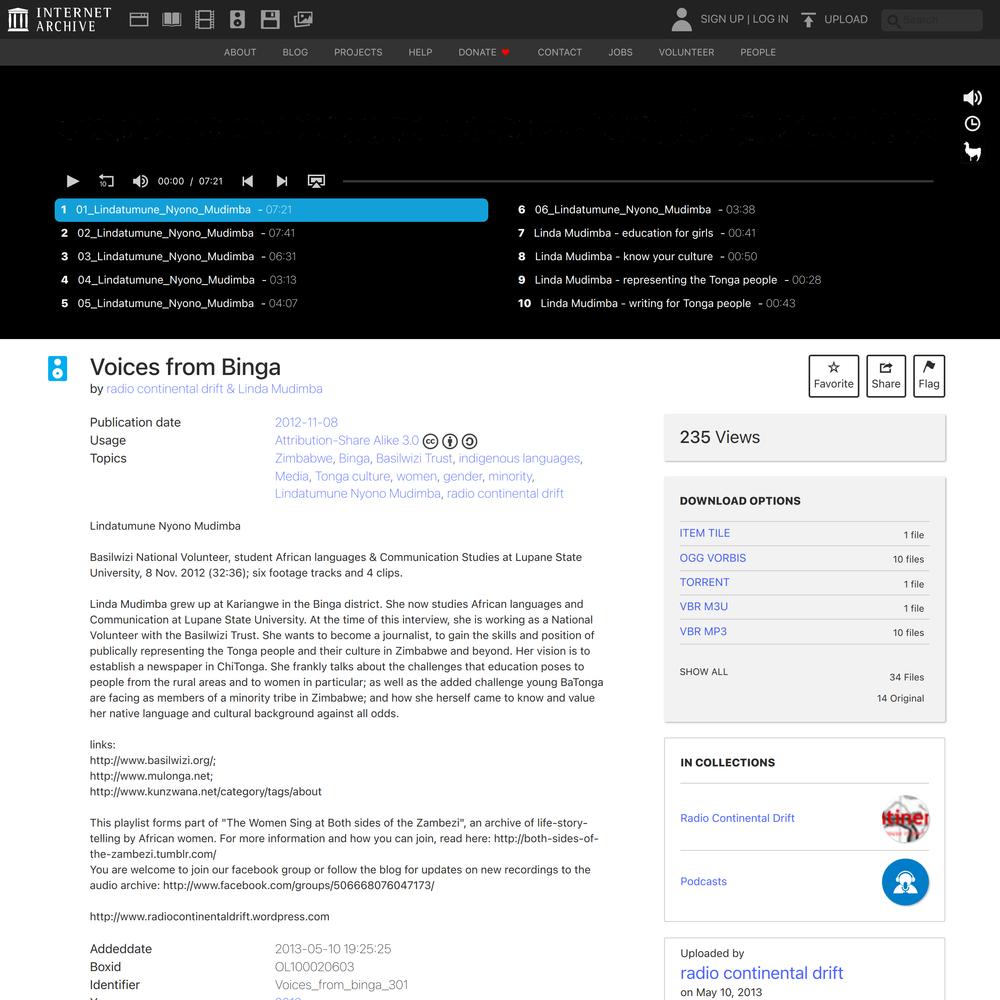Viewport: 1000px width, 1000px height.
Task: Open the Basilwizi Trust topic link
Action: click(x=414, y=459)
